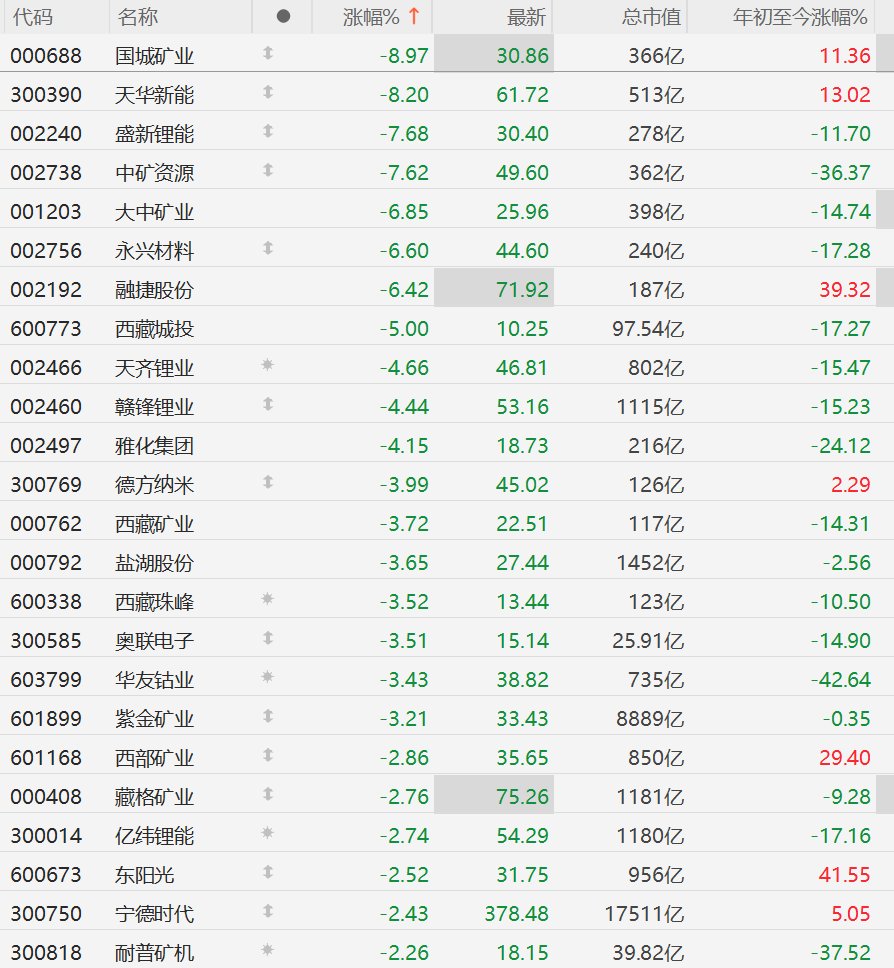Select stock name 天齐锂业
The width and height of the screenshot is (894, 968).
click(x=154, y=368)
